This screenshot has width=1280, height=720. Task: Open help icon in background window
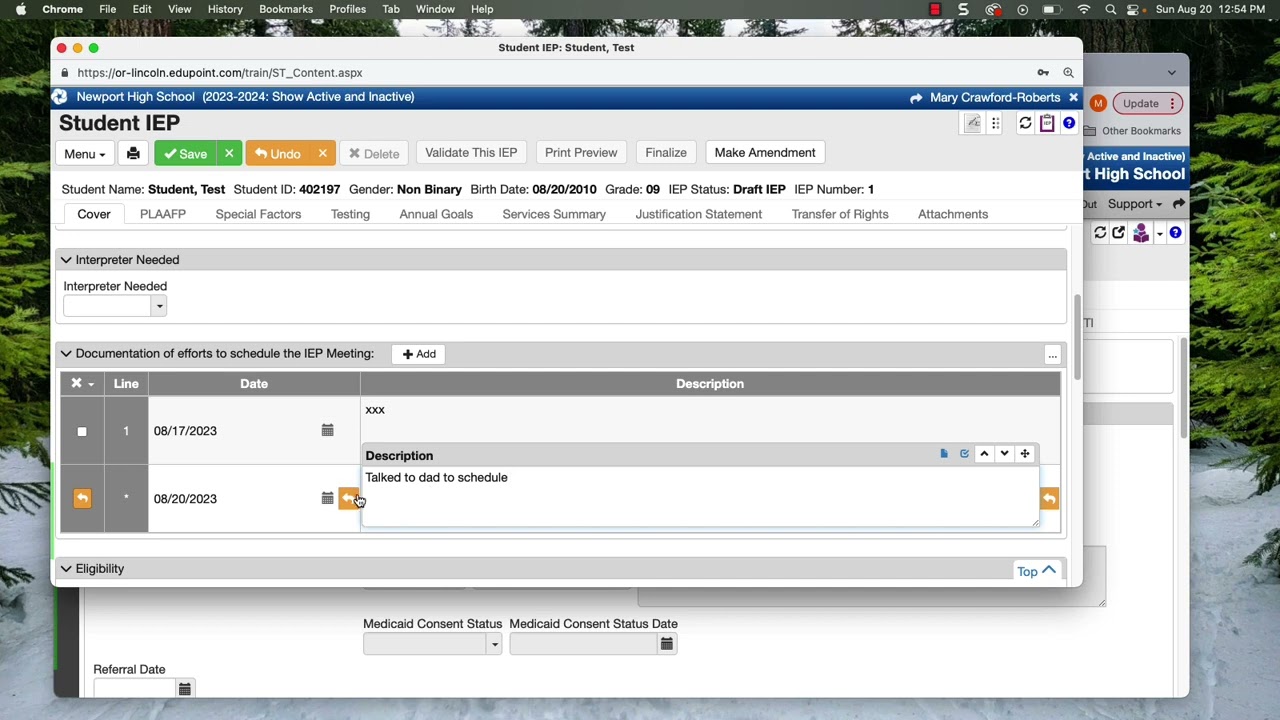tap(1175, 233)
